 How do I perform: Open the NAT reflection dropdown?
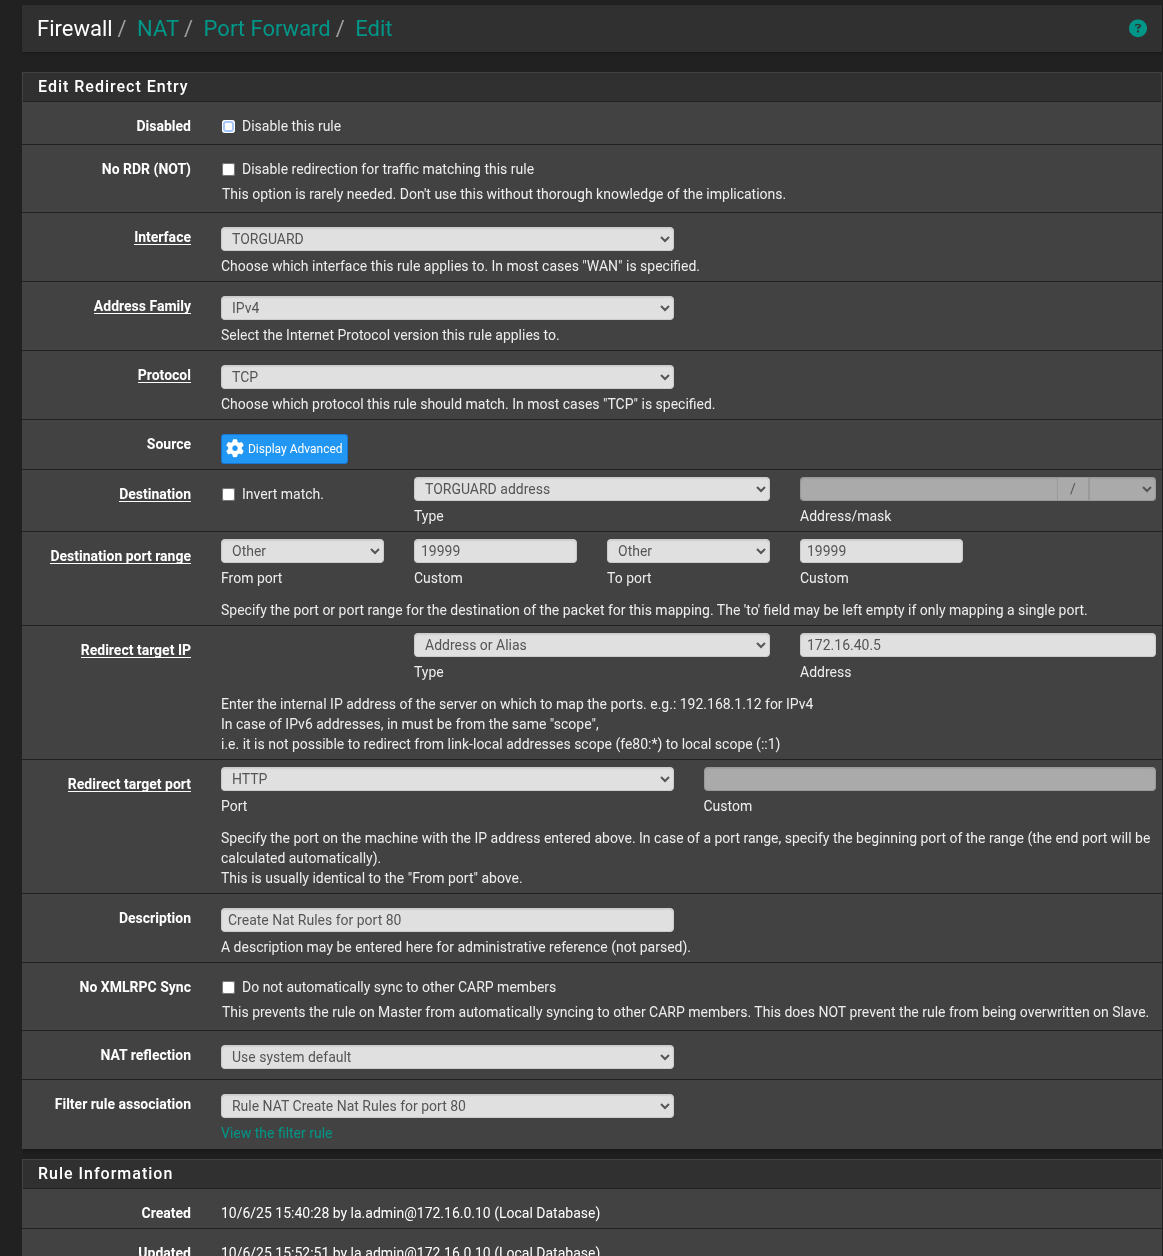pyautogui.click(x=446, y=1057)
